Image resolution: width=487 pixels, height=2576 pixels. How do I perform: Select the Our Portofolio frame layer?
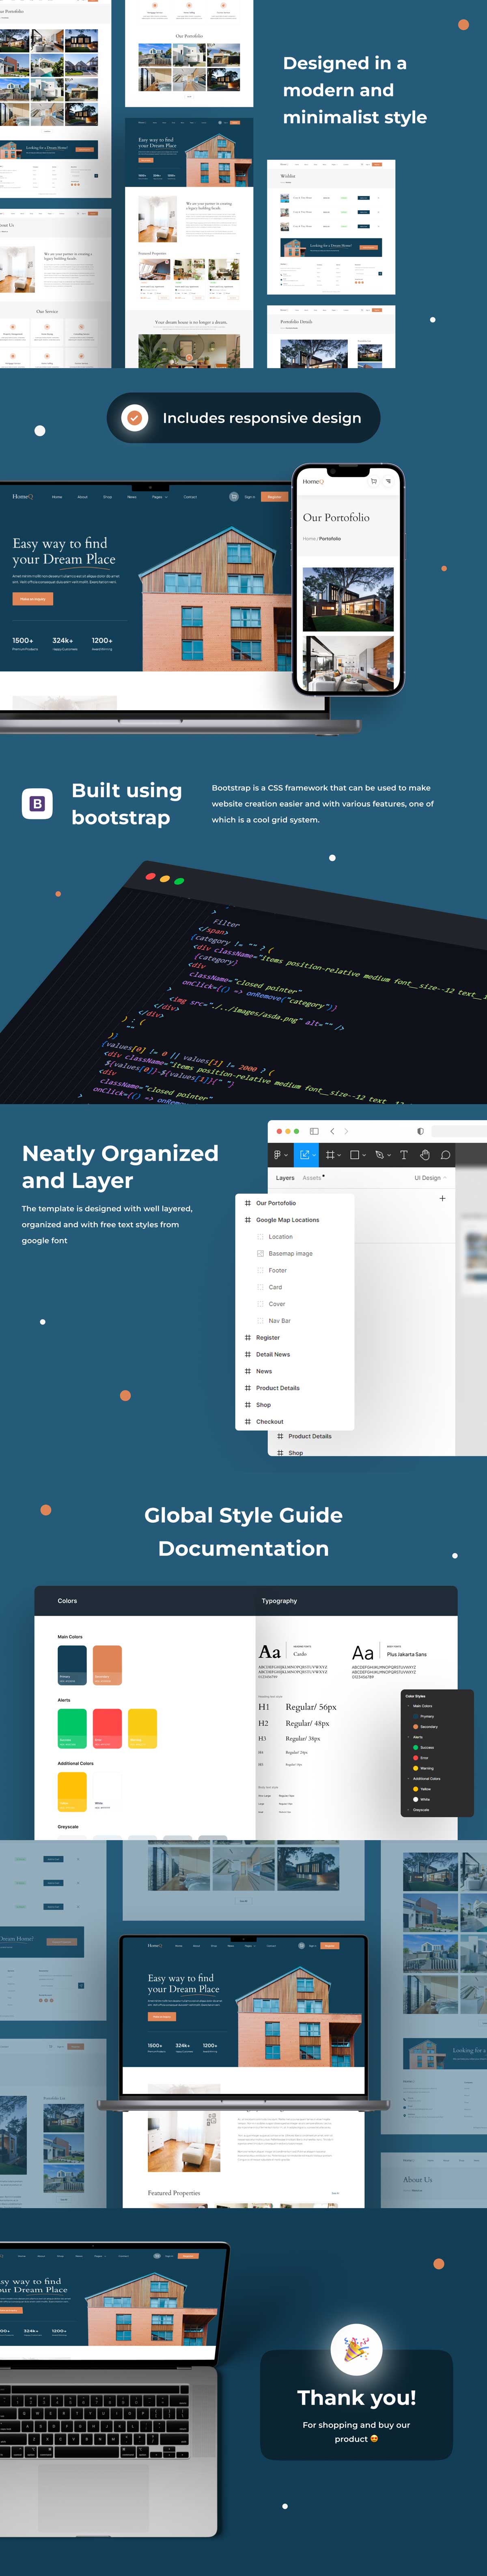pyautogui.click(x=276, y=1202)
